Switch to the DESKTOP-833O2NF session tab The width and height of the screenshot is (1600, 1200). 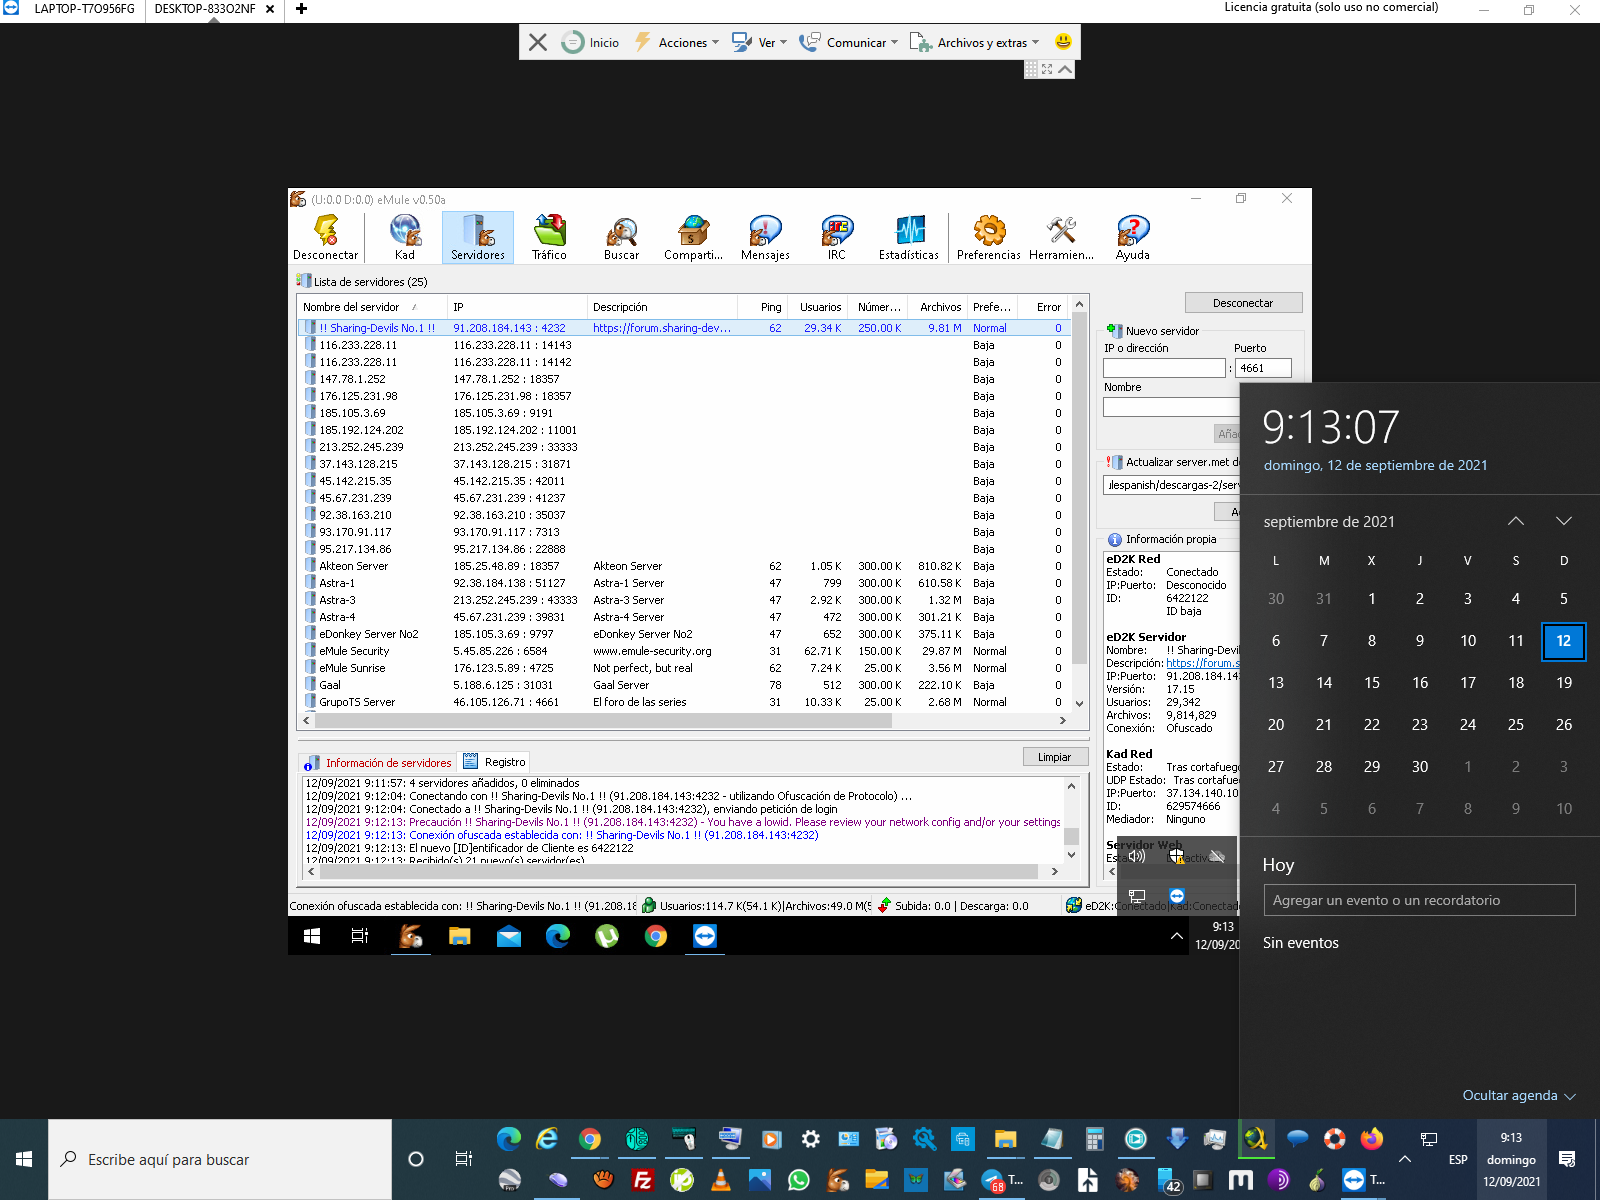(205, 9)
